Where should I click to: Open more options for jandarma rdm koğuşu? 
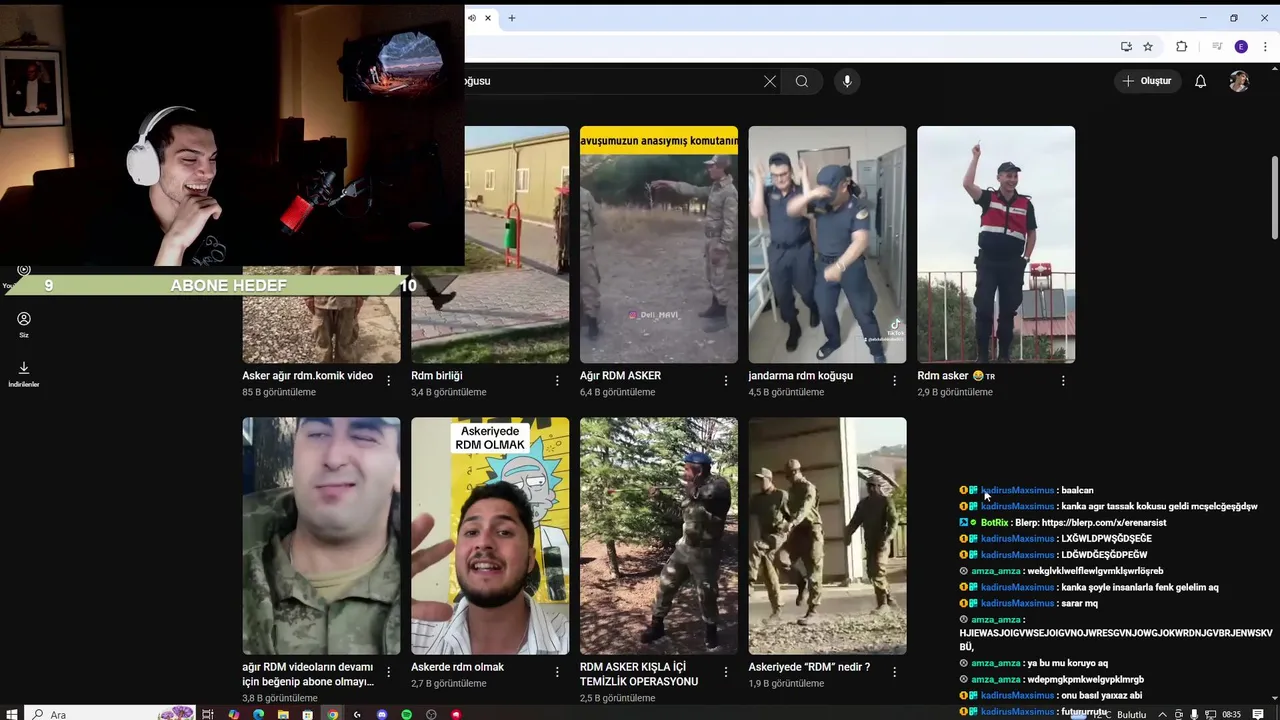click(895, 381)
